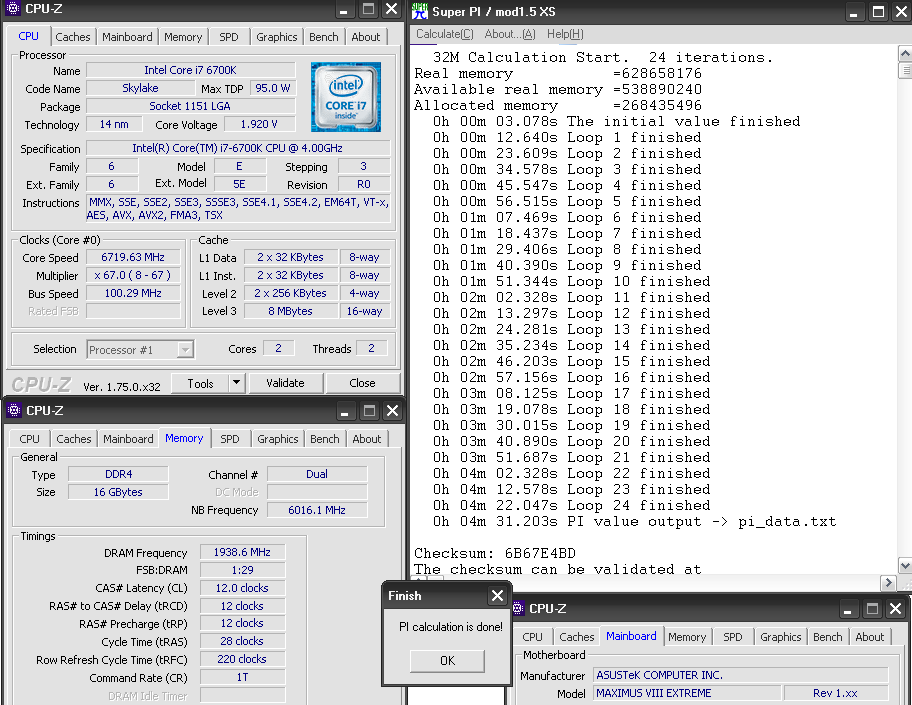This screenshot has height=705, width=912.
Task: Select Caches tab in the Mainboard CPU-Z window
Action: pyautogui.click(x=576, y=637)
